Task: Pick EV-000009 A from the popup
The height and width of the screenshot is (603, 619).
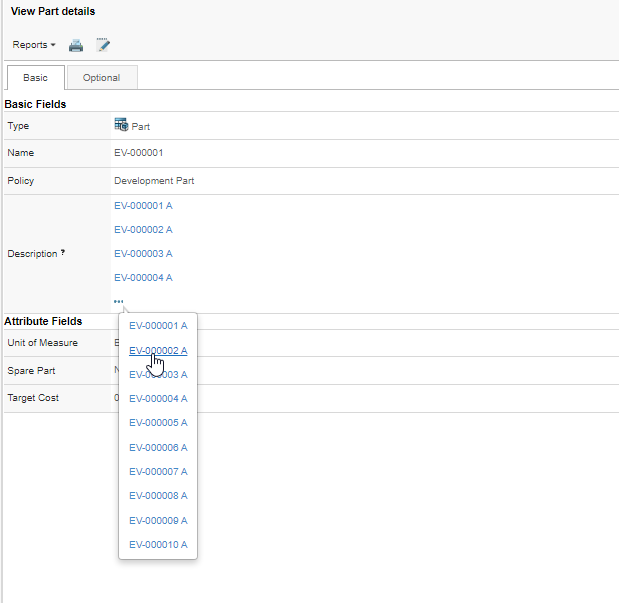Action: click(158, 521)
